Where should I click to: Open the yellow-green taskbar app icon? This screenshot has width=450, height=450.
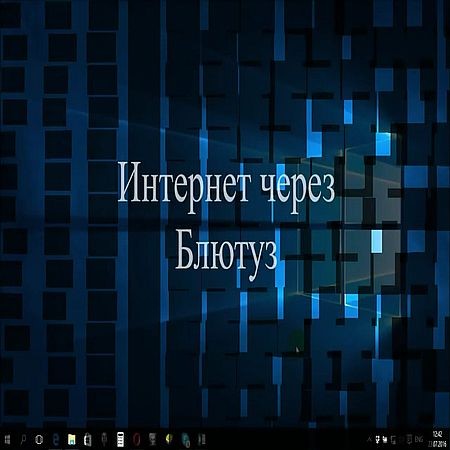[169, 439]
